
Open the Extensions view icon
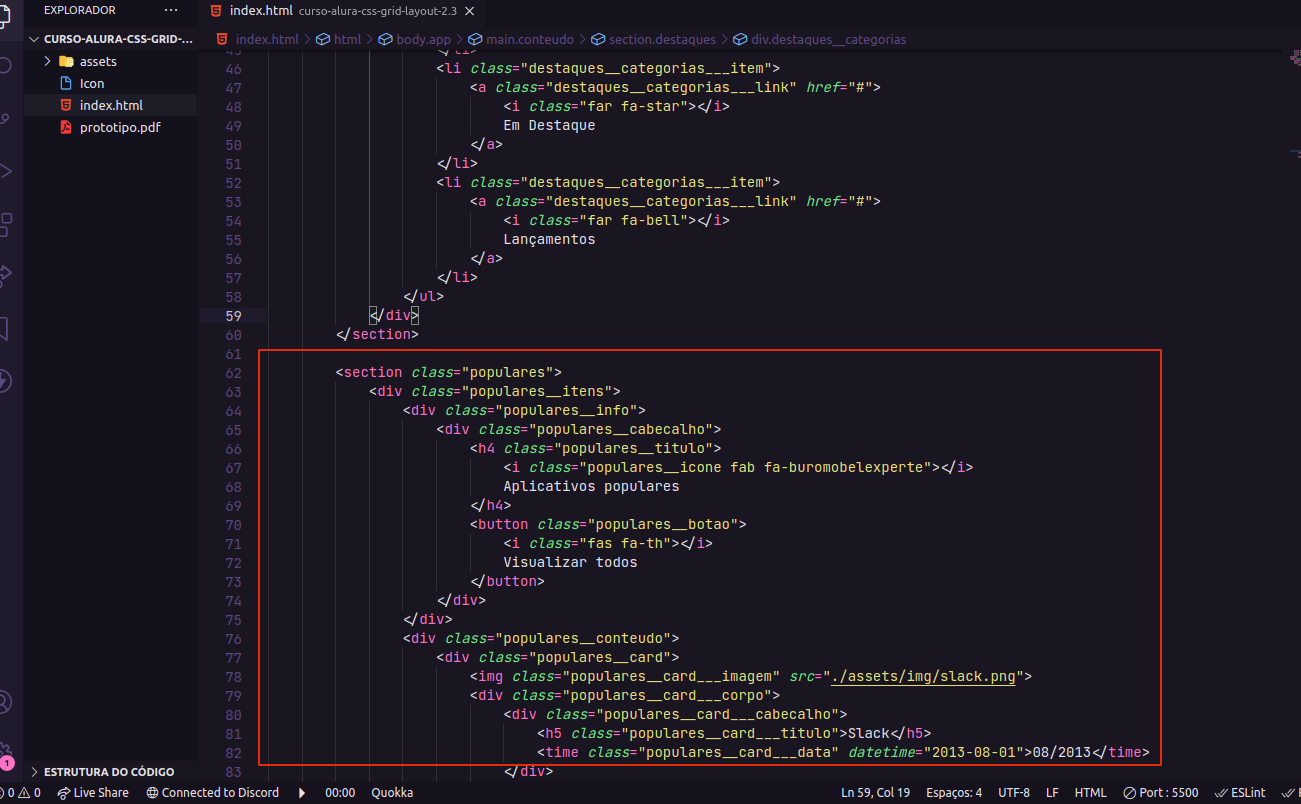pyautogui.click(x=6, y=224)
